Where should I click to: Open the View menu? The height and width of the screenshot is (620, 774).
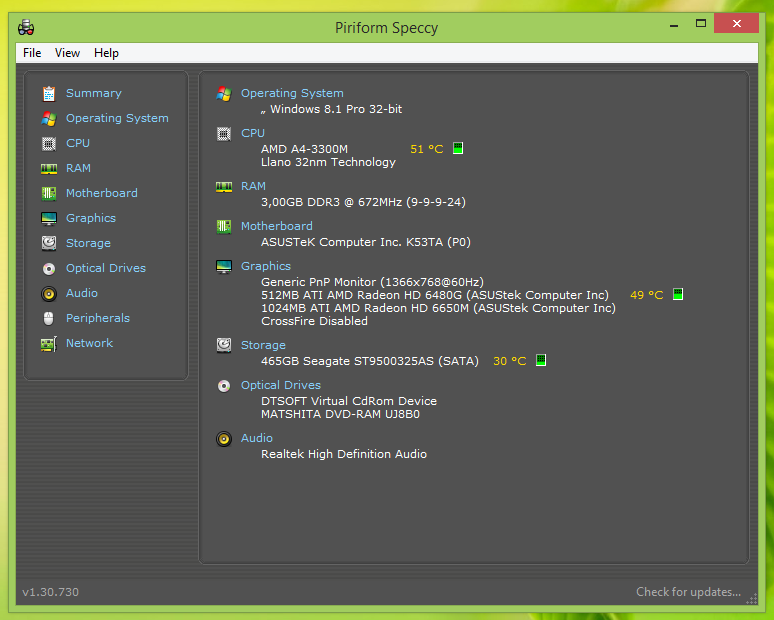point(67,53)
